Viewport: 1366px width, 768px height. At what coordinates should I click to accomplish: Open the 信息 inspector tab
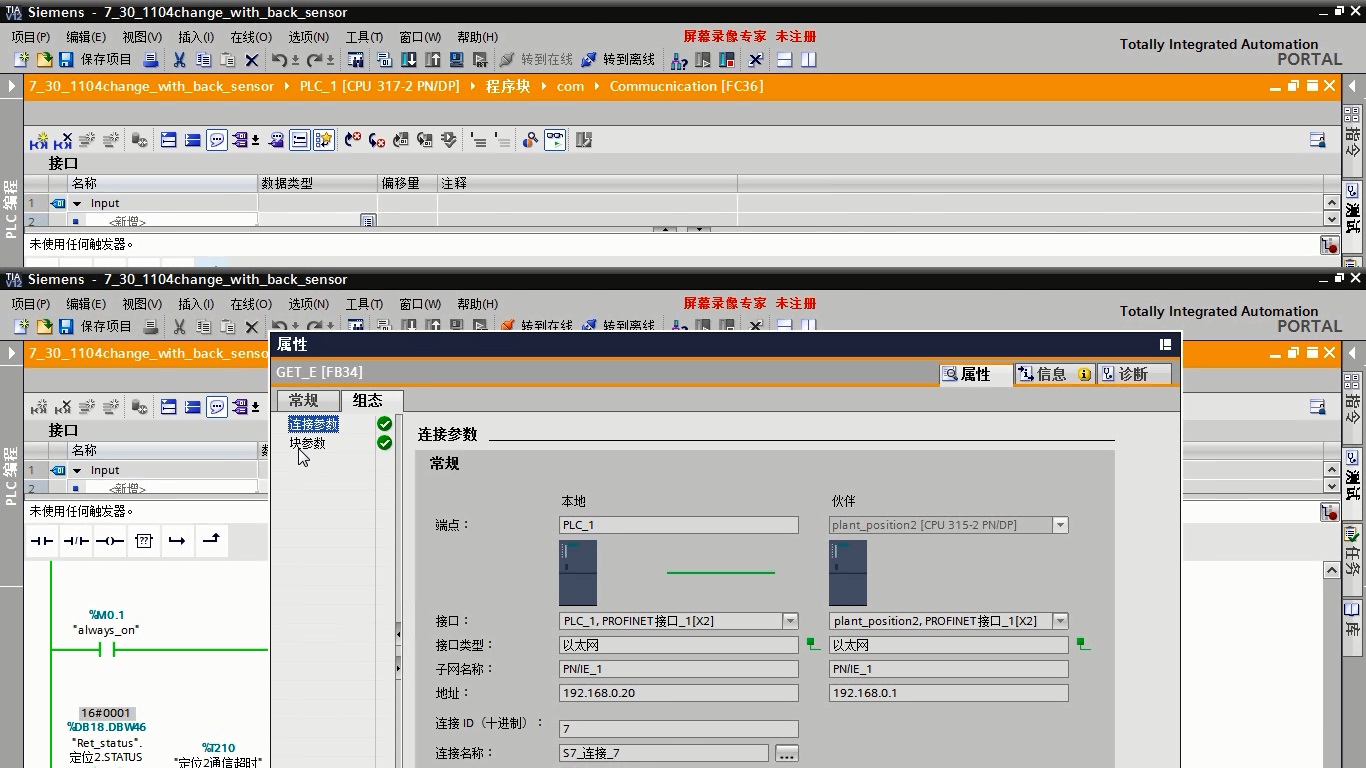tap(1055, 374)
